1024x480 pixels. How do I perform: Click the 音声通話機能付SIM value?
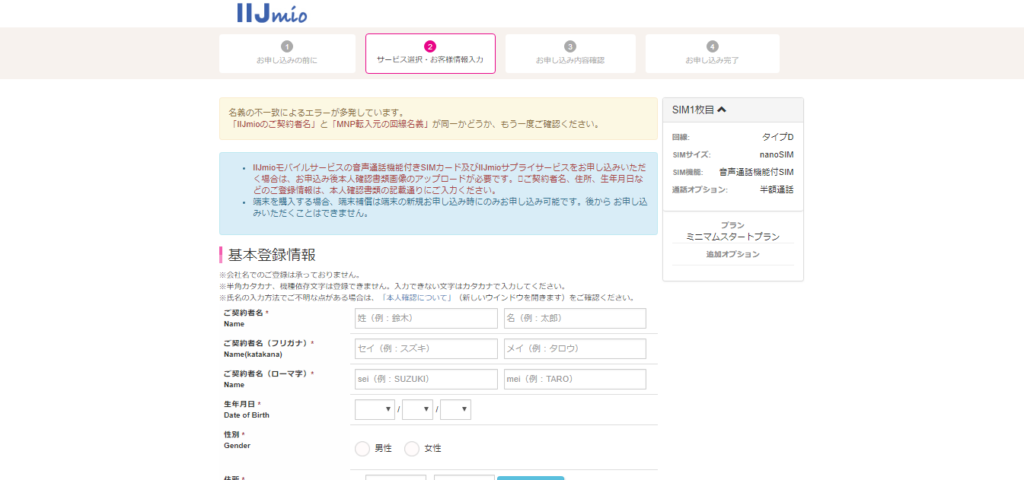pos(756,172)
